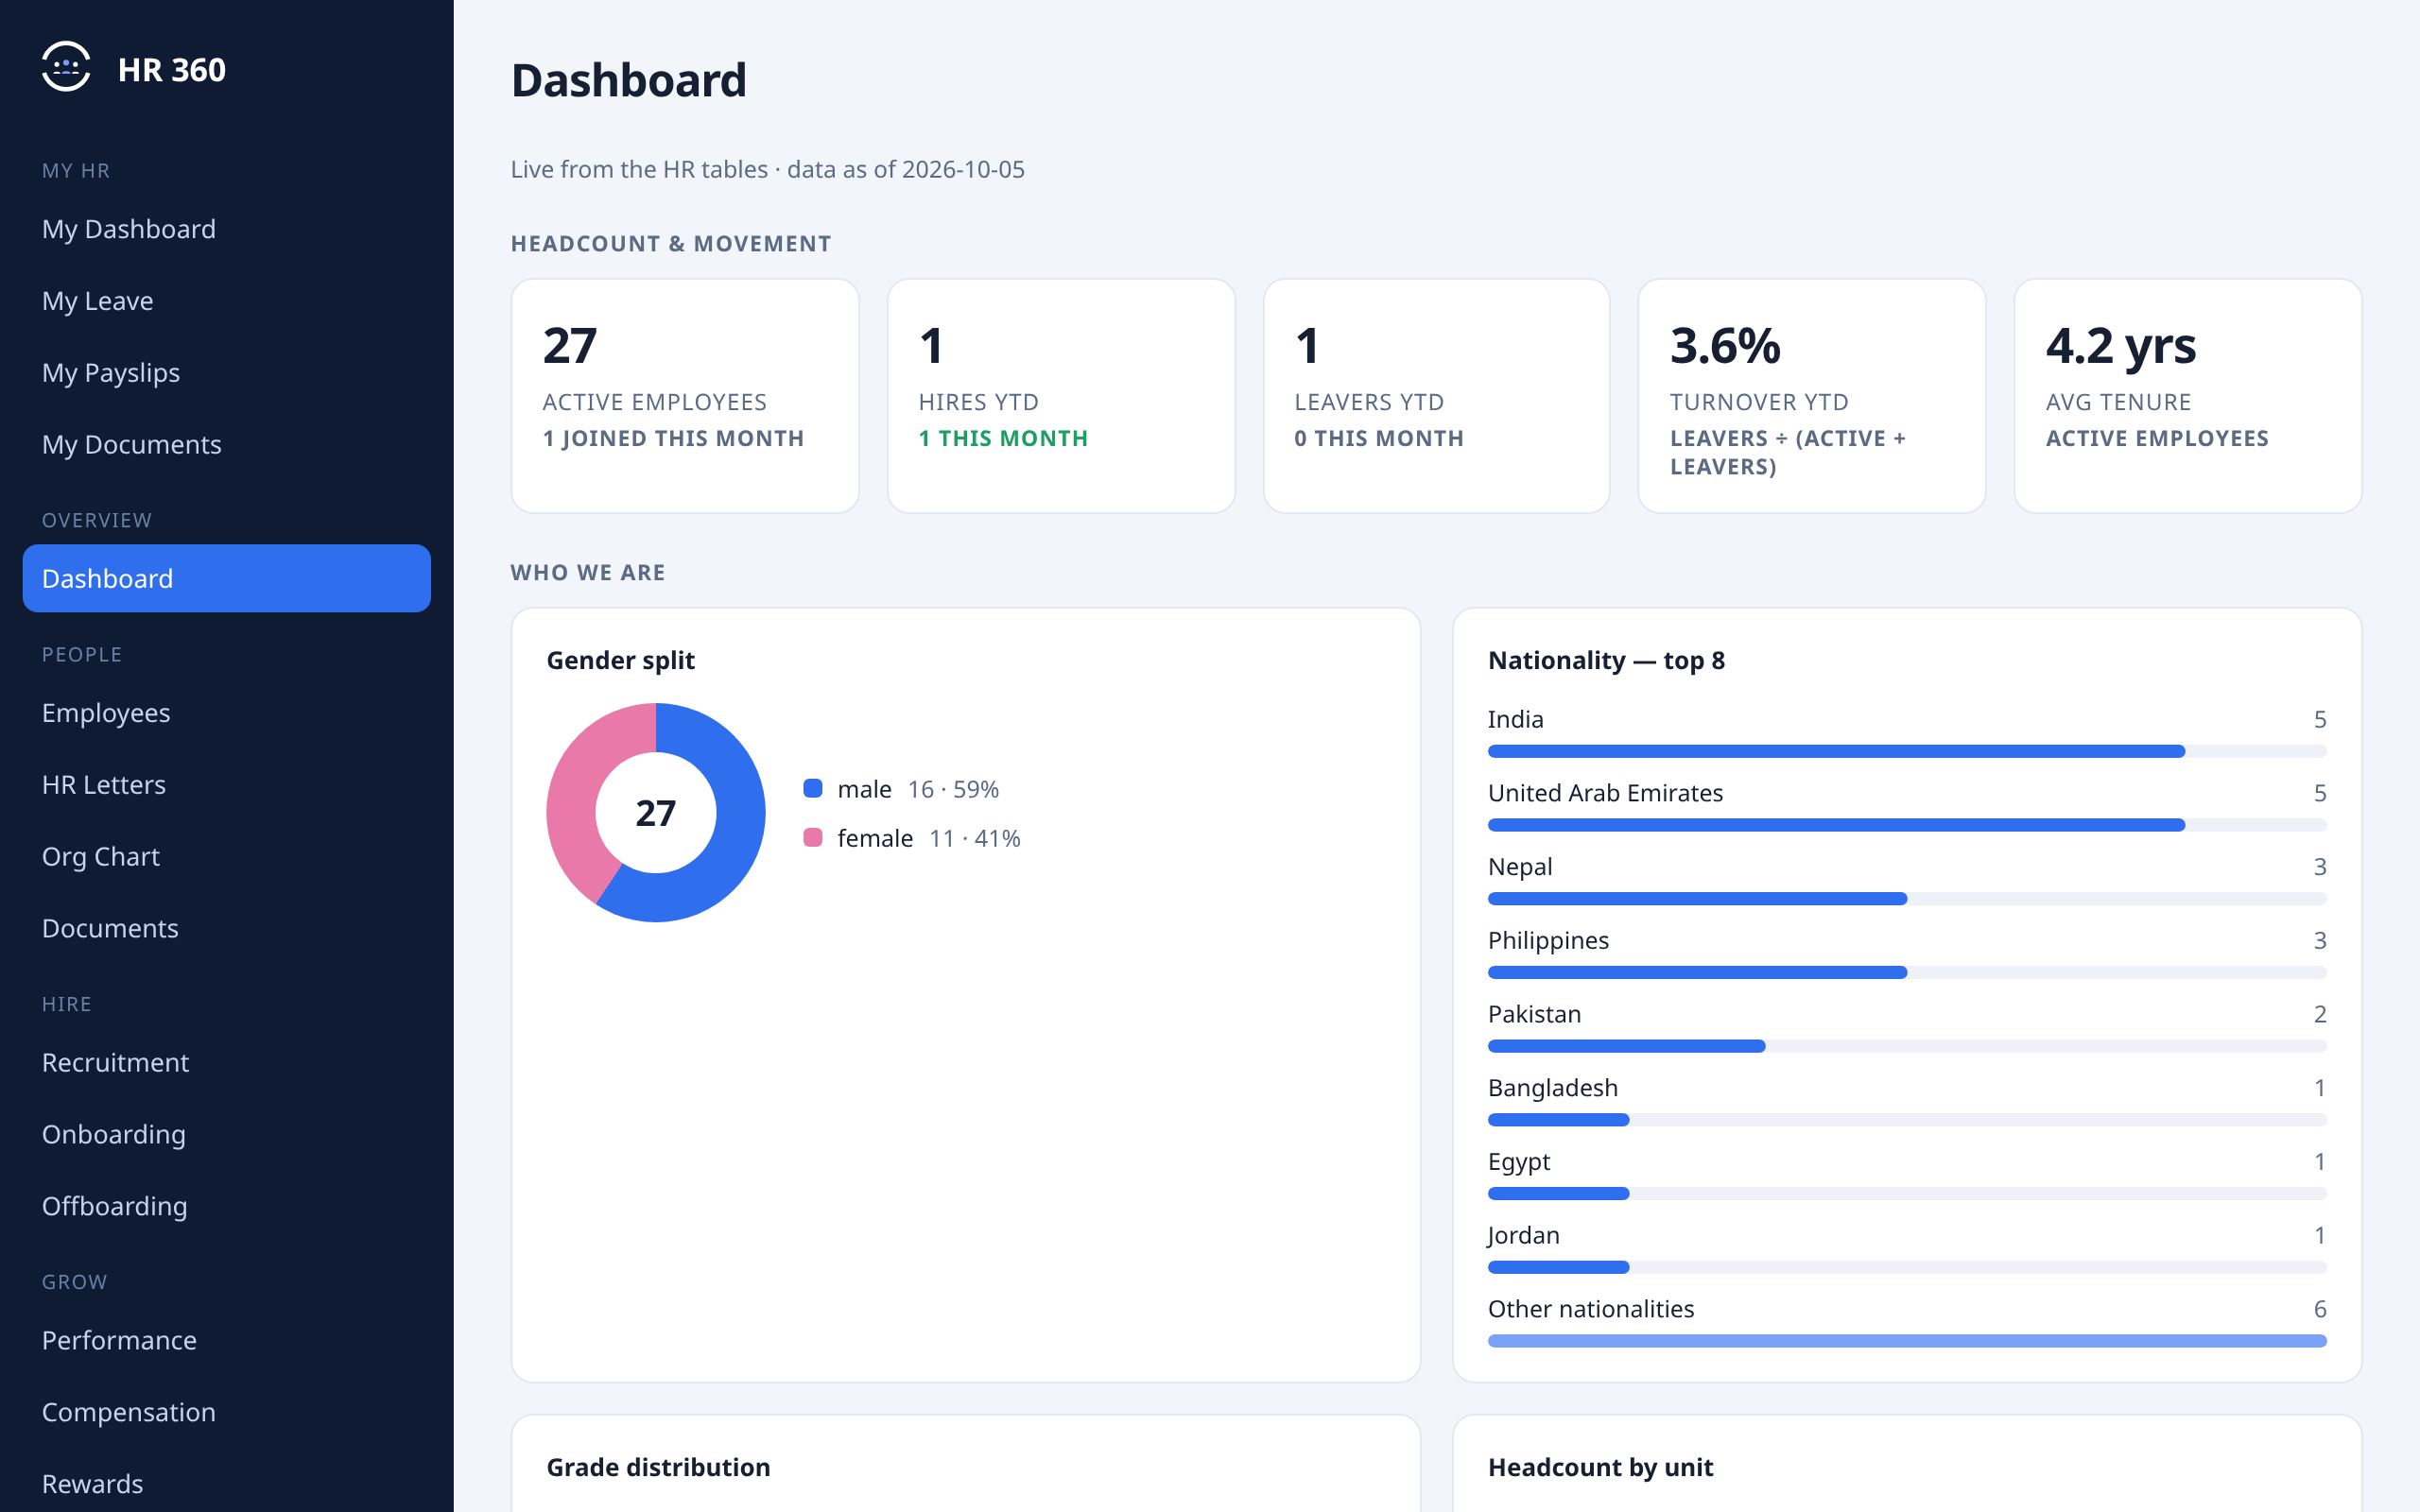Go to HR Letters

click(x=227, y=785)
